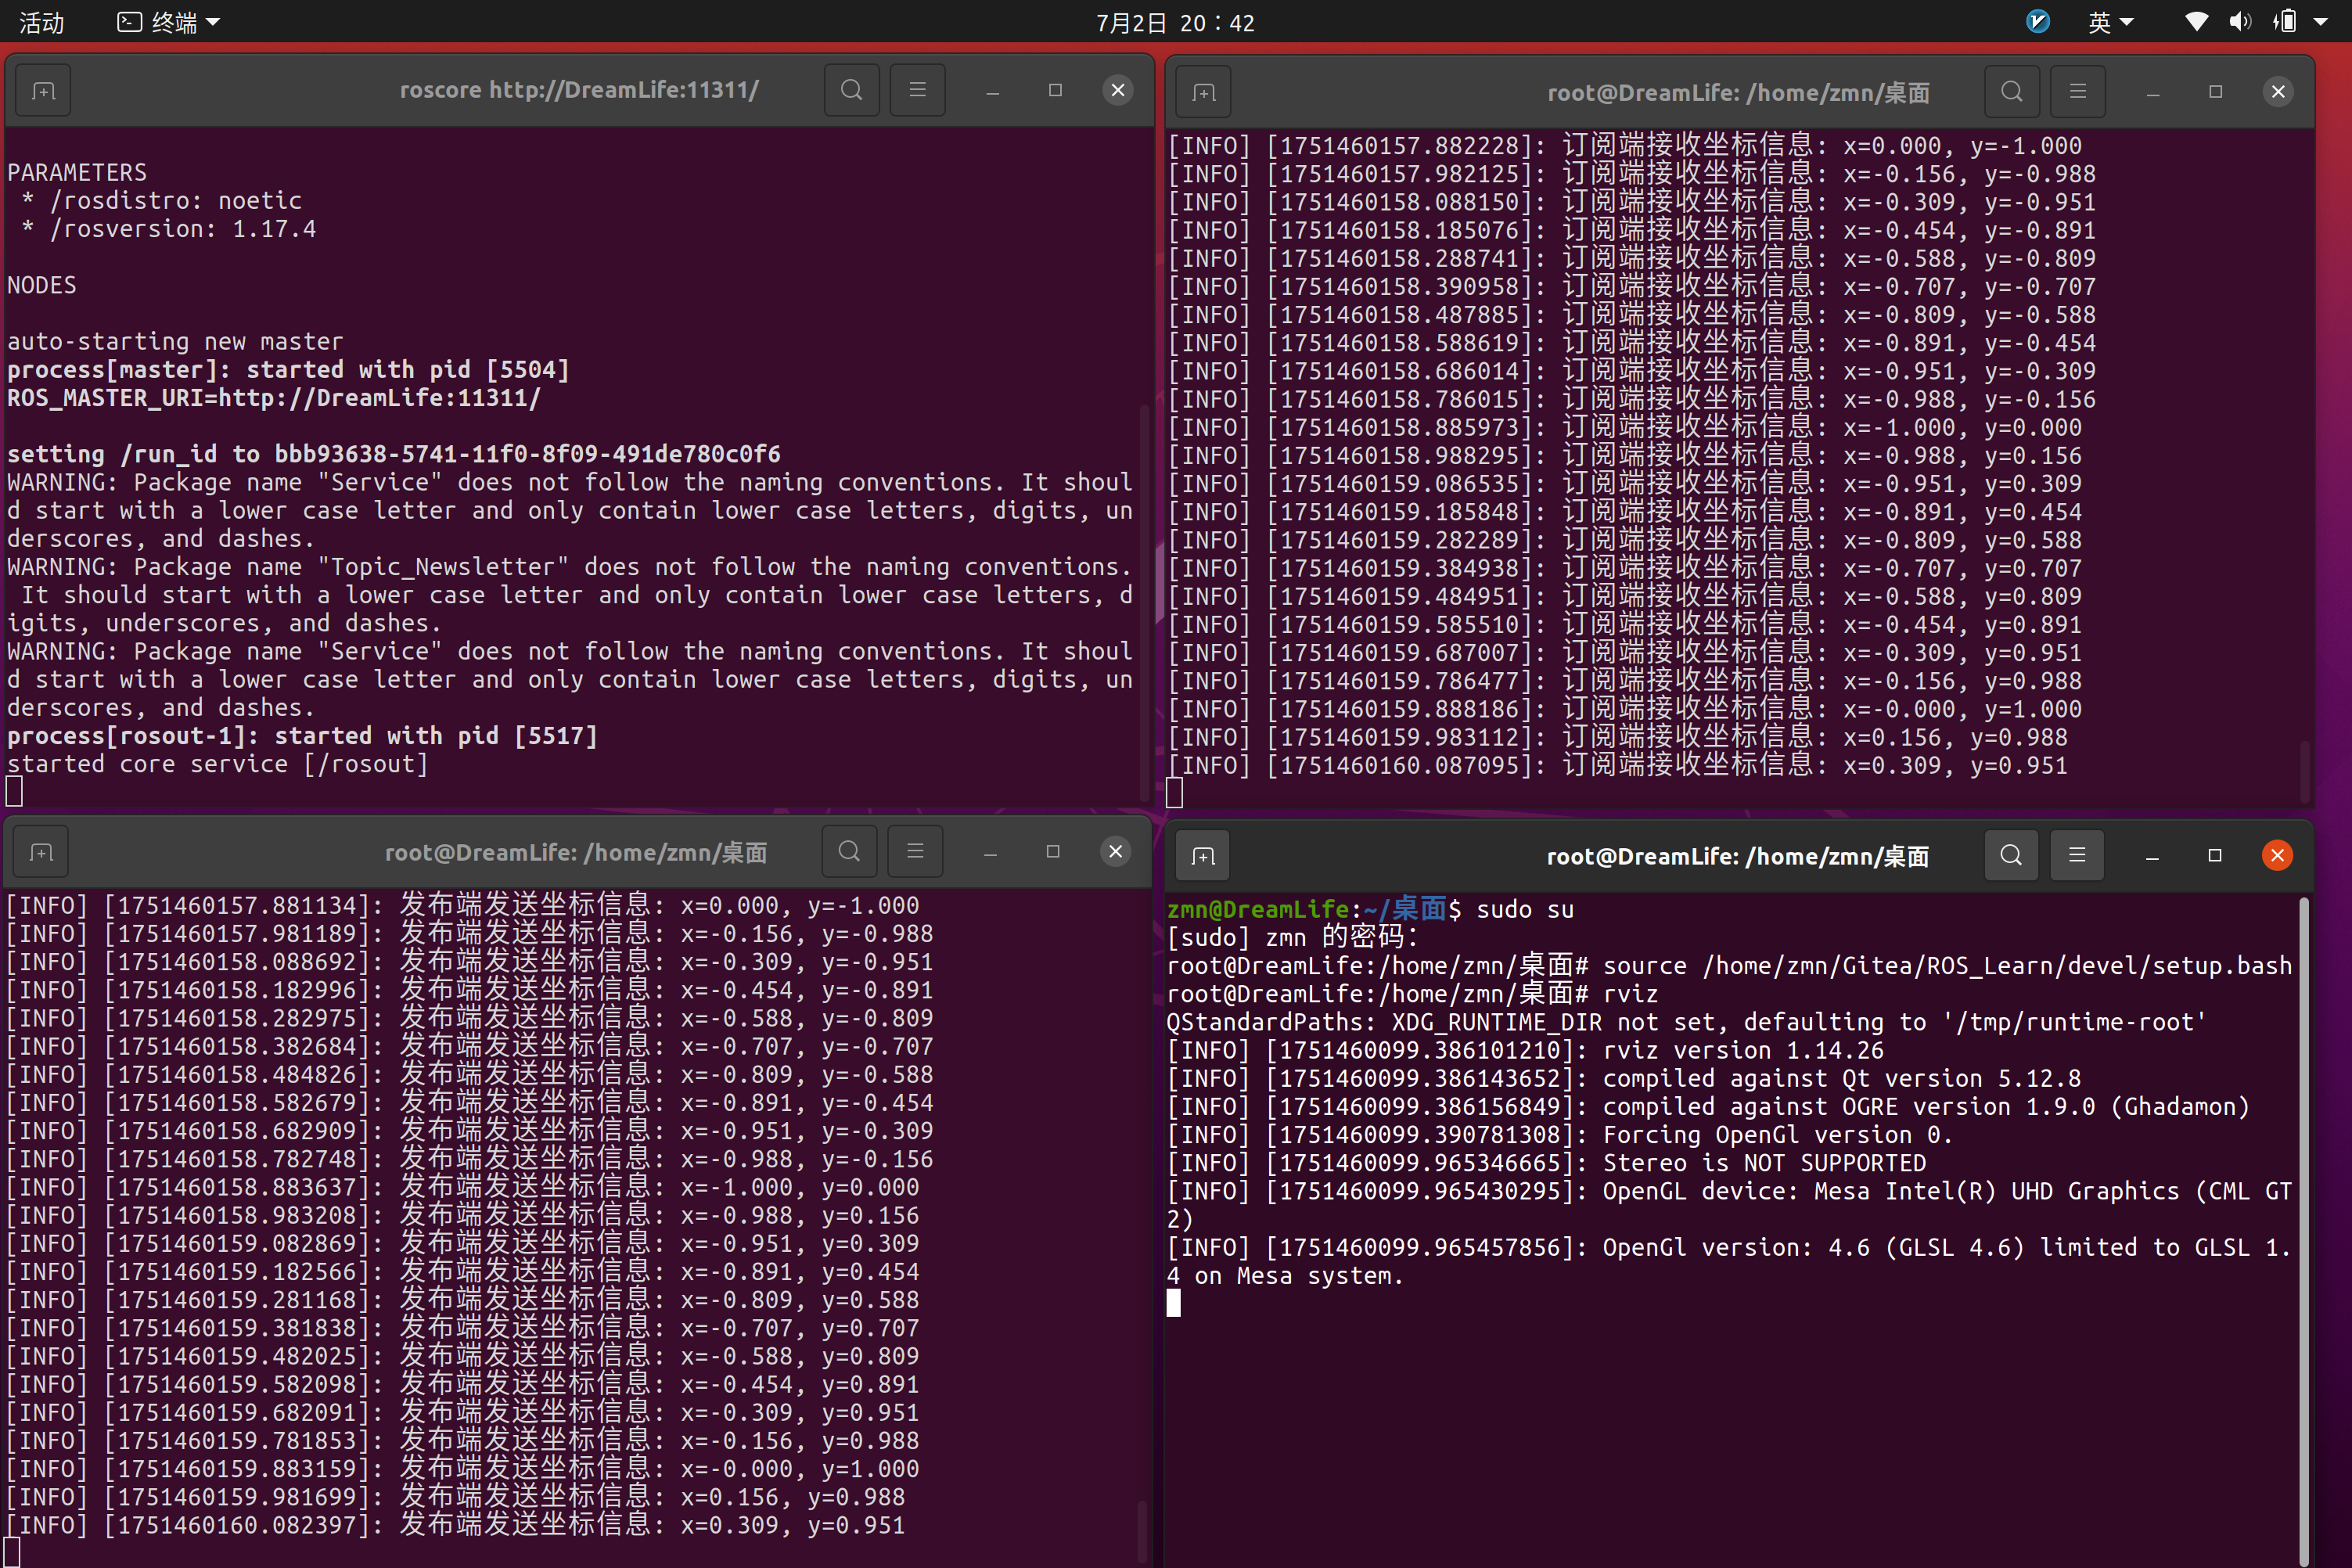Search in subscriber terminal (top-right)
The height and width of the screenshot is (1568, 2352).
[2012, 92]
